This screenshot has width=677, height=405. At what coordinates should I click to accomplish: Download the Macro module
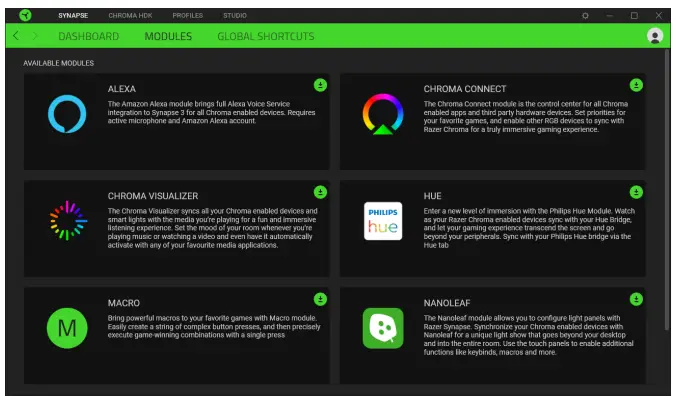[x=320, y=299]
